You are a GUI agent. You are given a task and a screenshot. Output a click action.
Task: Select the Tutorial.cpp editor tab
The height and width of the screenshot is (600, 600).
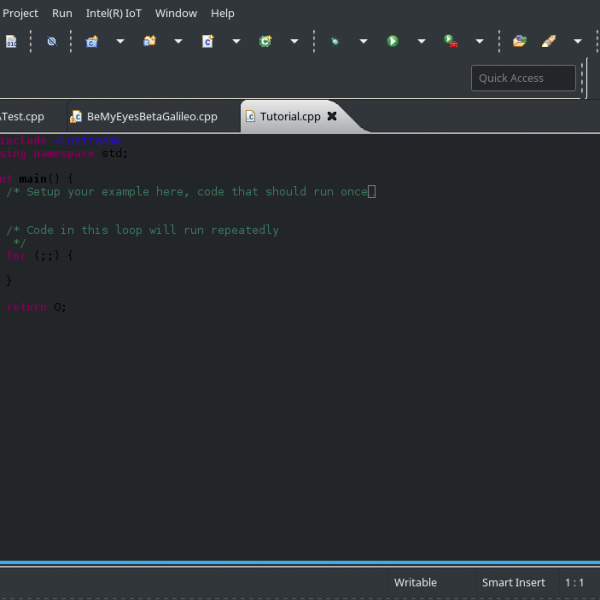click(290, 117)
